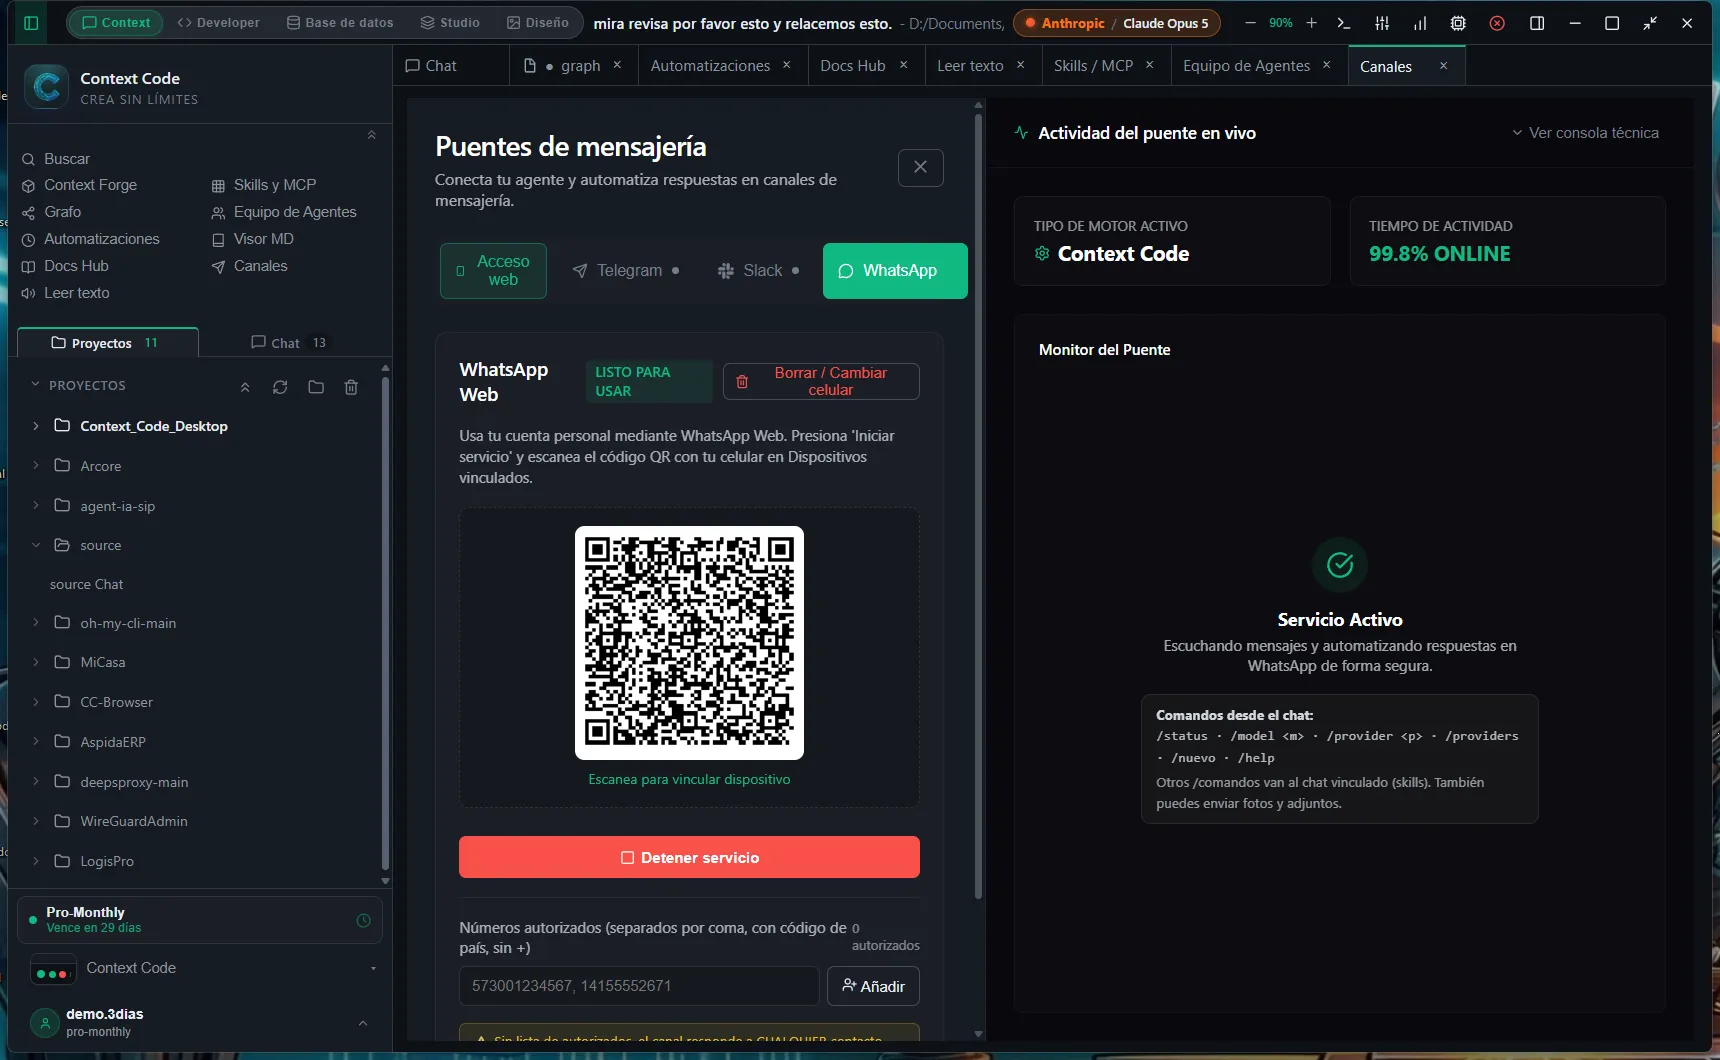Open the Anthropic Claude Opus 5 model selector

tap(1116, 23)
